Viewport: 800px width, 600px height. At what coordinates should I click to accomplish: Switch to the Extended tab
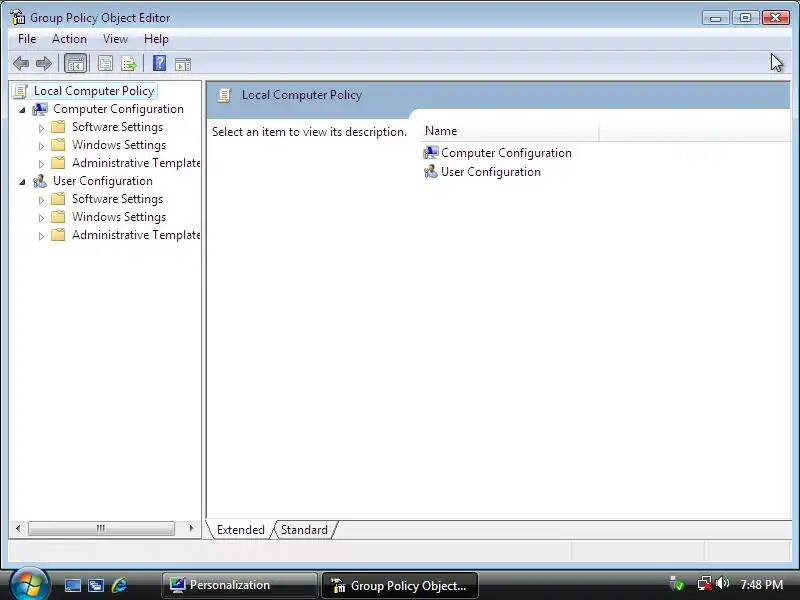(240, 530)
